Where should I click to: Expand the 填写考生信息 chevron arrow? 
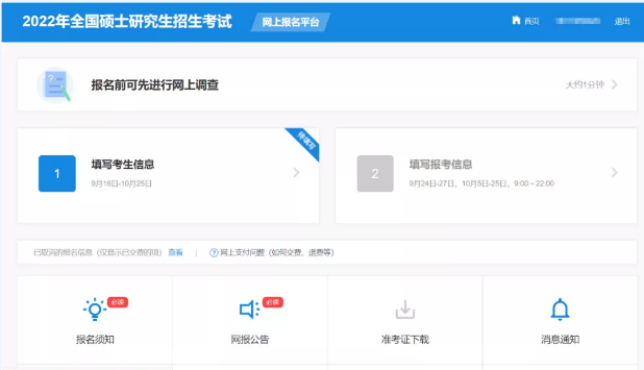pyautogui.click(x=296, y=172)
